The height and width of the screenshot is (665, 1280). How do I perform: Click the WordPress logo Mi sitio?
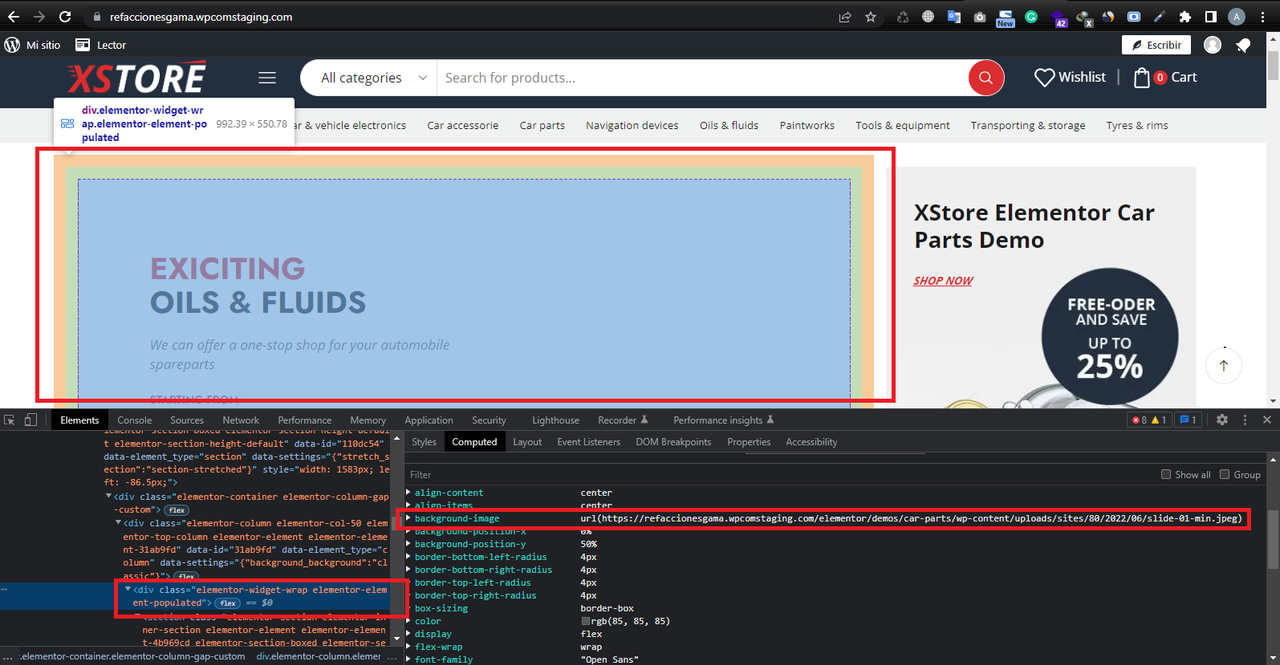(32, 45)
